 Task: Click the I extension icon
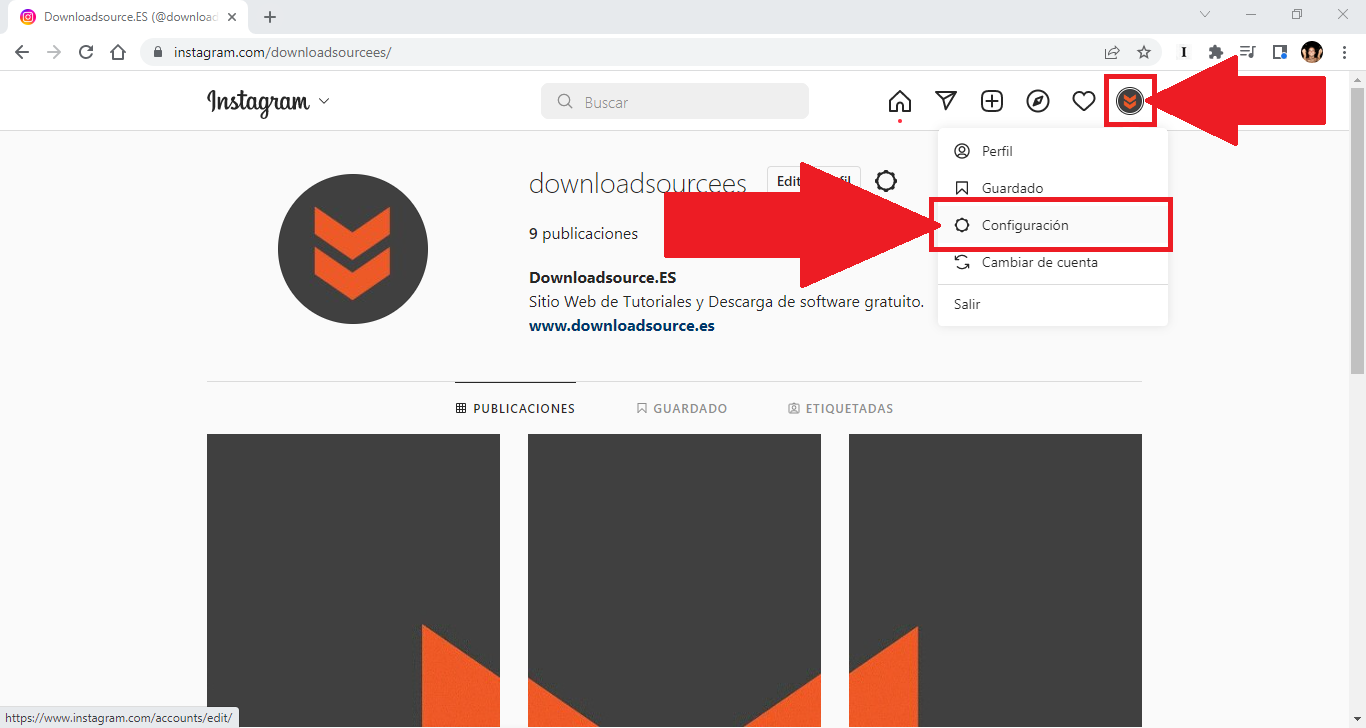pyautogui.click(x=1184, y=52)
